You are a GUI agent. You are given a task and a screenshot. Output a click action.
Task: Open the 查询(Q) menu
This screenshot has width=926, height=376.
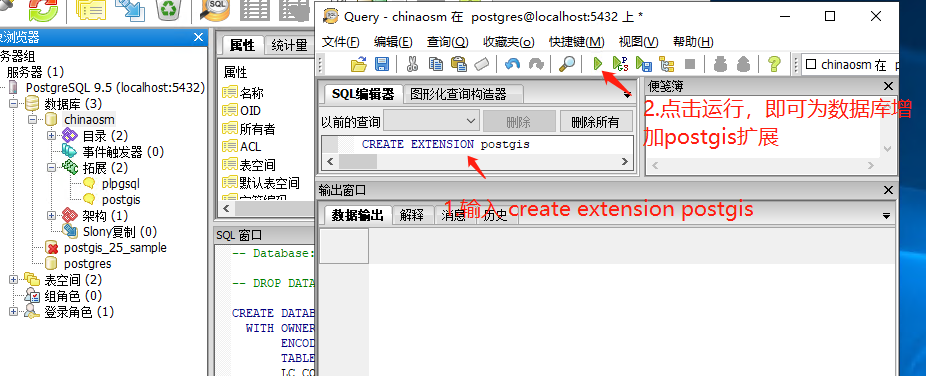[x=447, y=42]
